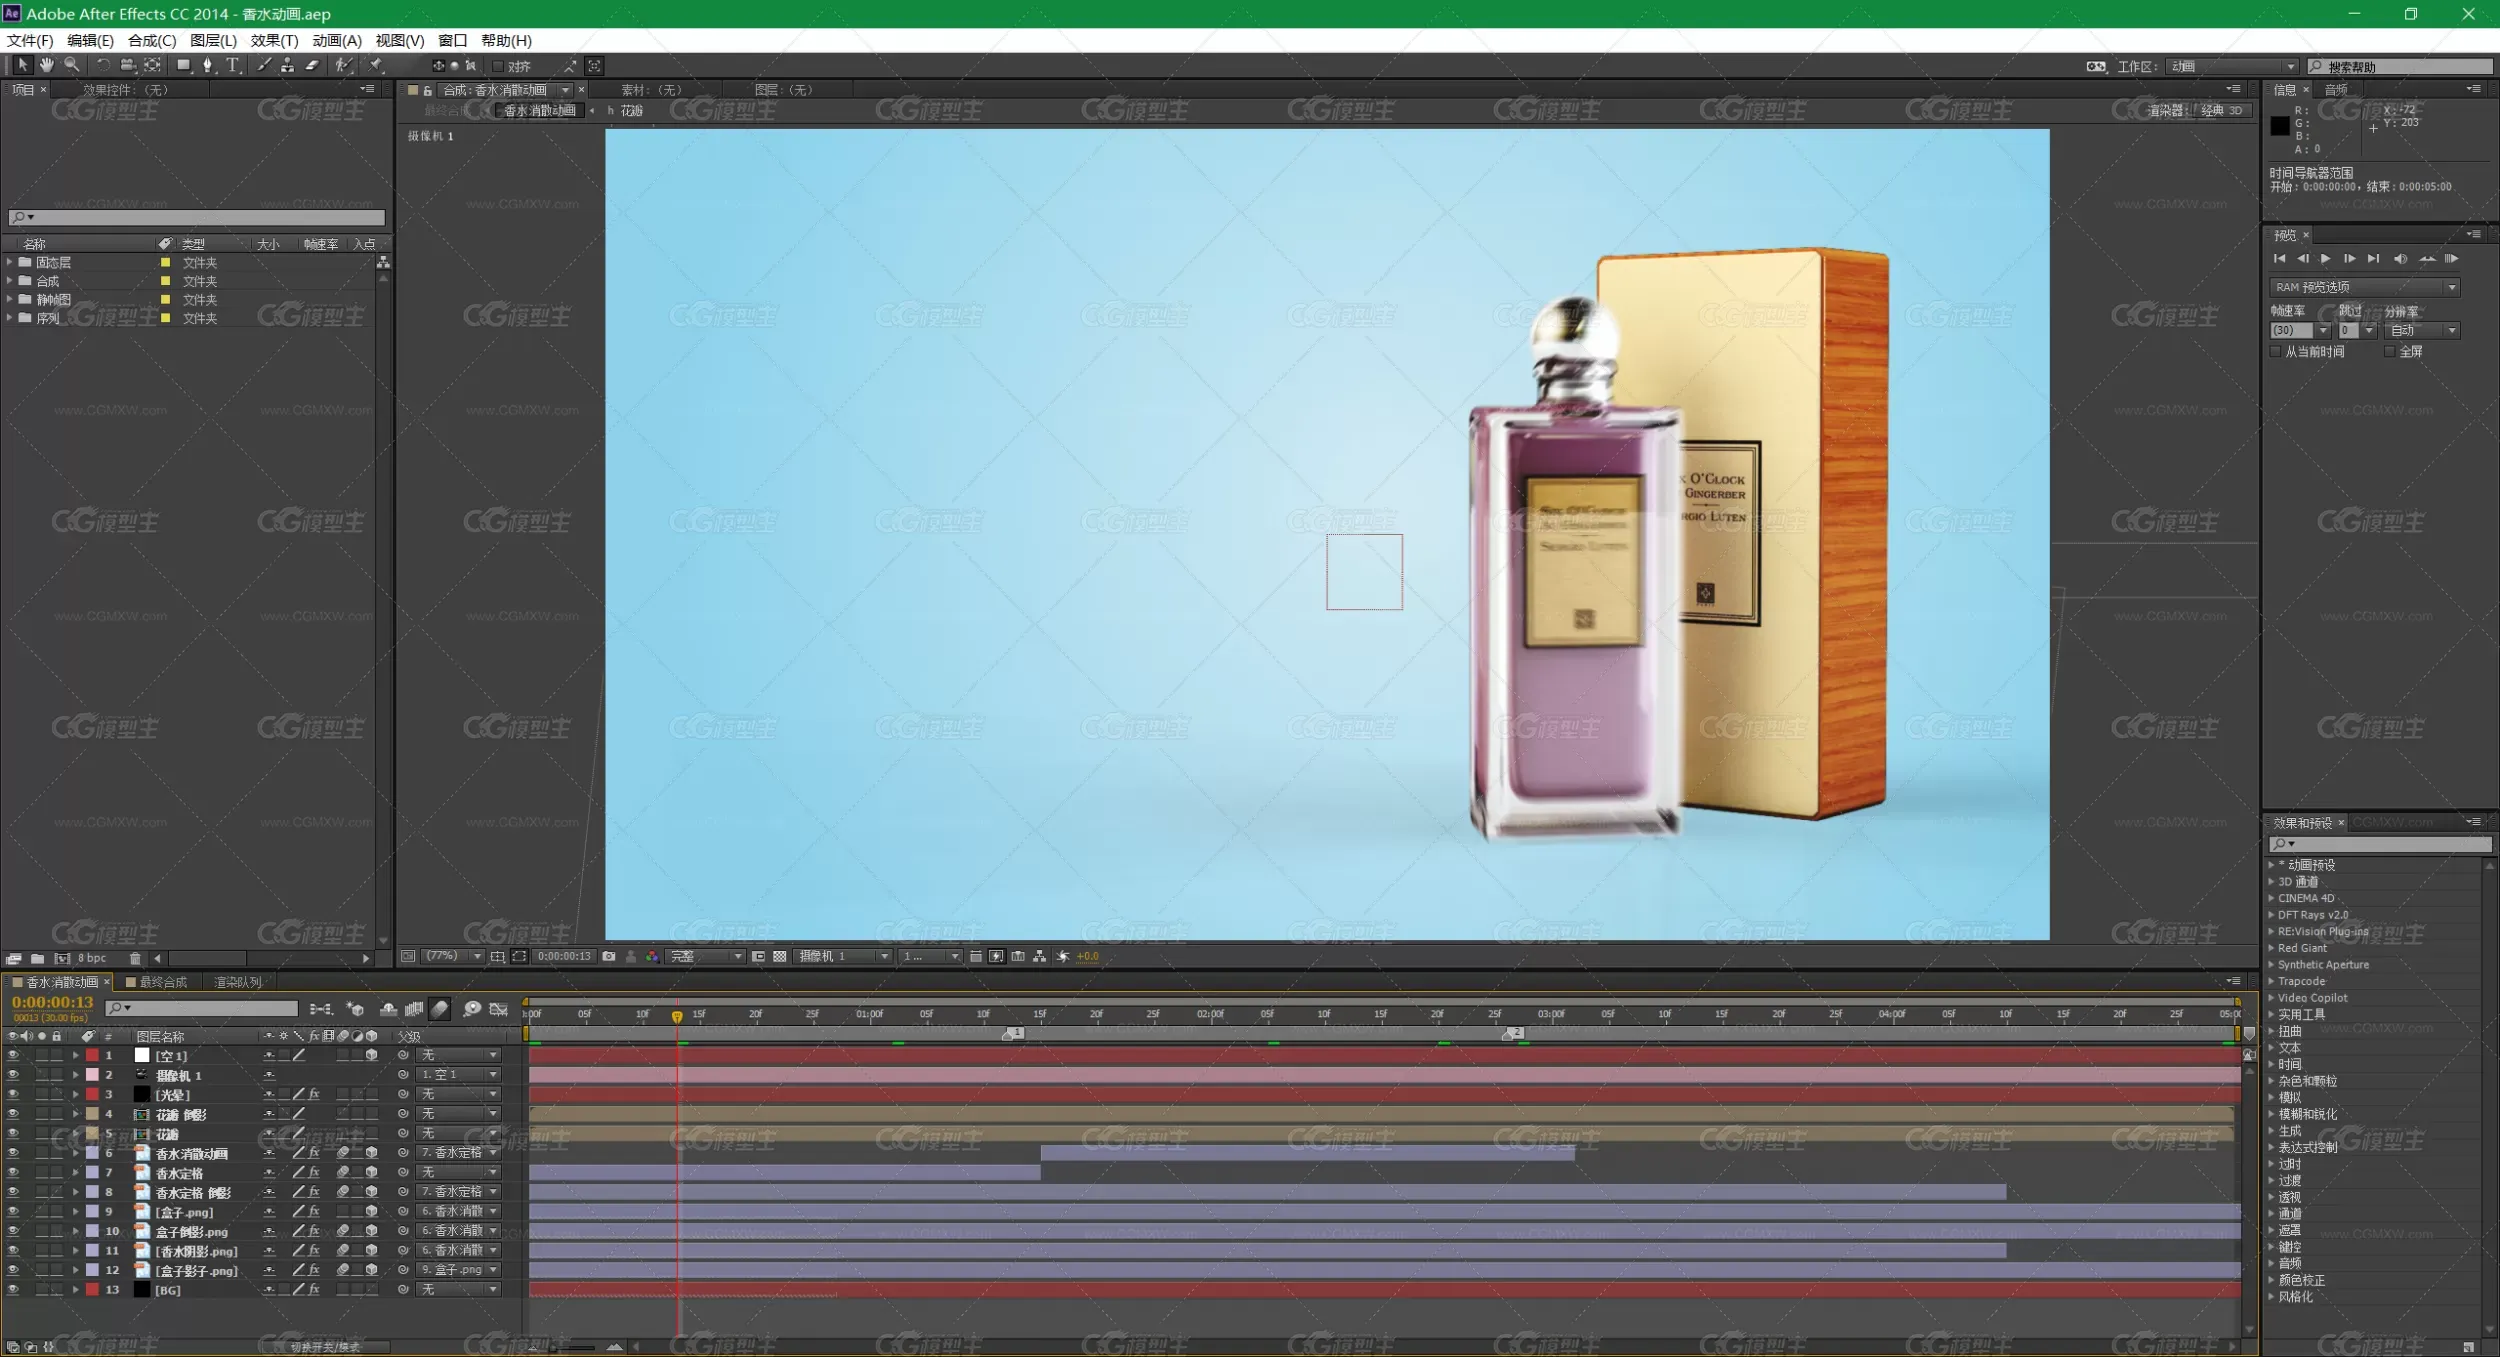Select the Hand tool
This screenshot has width=2500, height=1357.
pyautogui.click(x=46, y=65)
